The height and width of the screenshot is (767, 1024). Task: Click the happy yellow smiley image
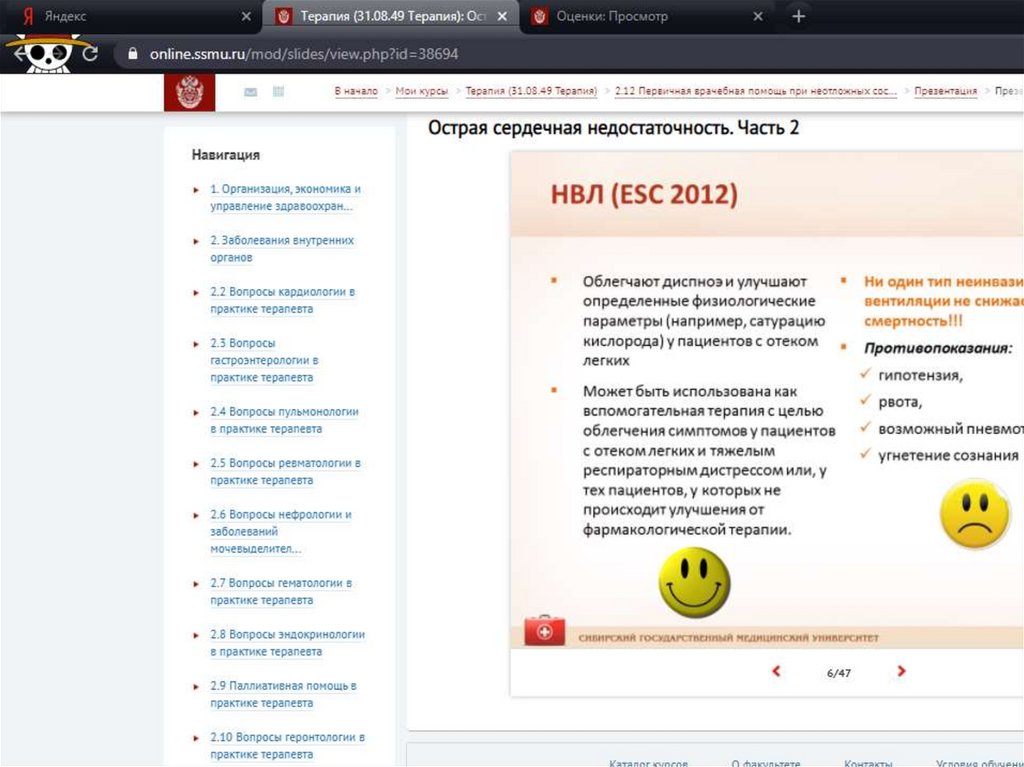pyautogui.click(x=694, y=582)
